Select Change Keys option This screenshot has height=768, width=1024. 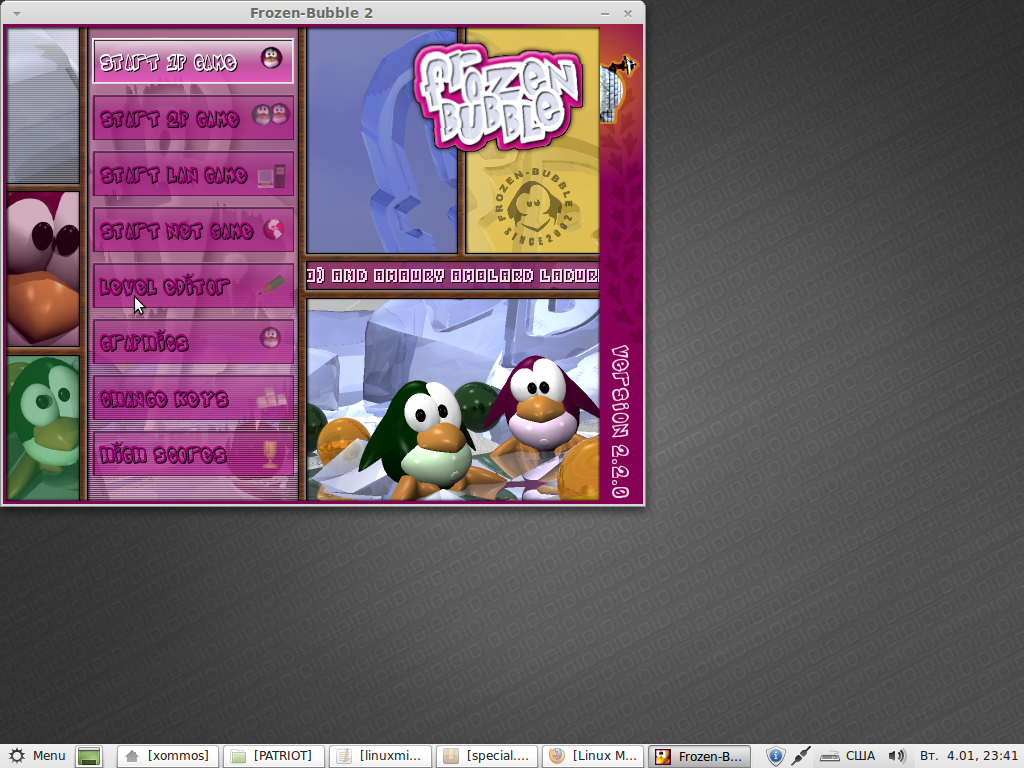click(193, 398)
